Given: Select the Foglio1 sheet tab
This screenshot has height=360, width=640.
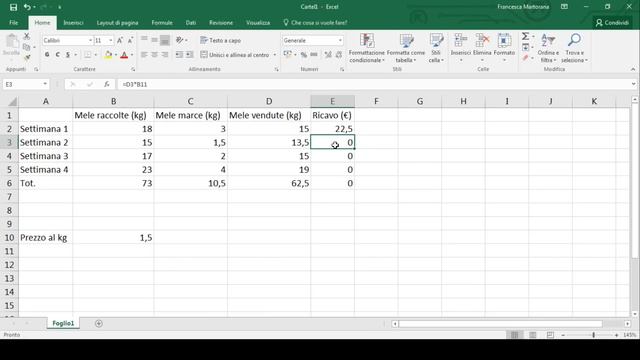Looking at the screenshot, I should coord(63,323).
